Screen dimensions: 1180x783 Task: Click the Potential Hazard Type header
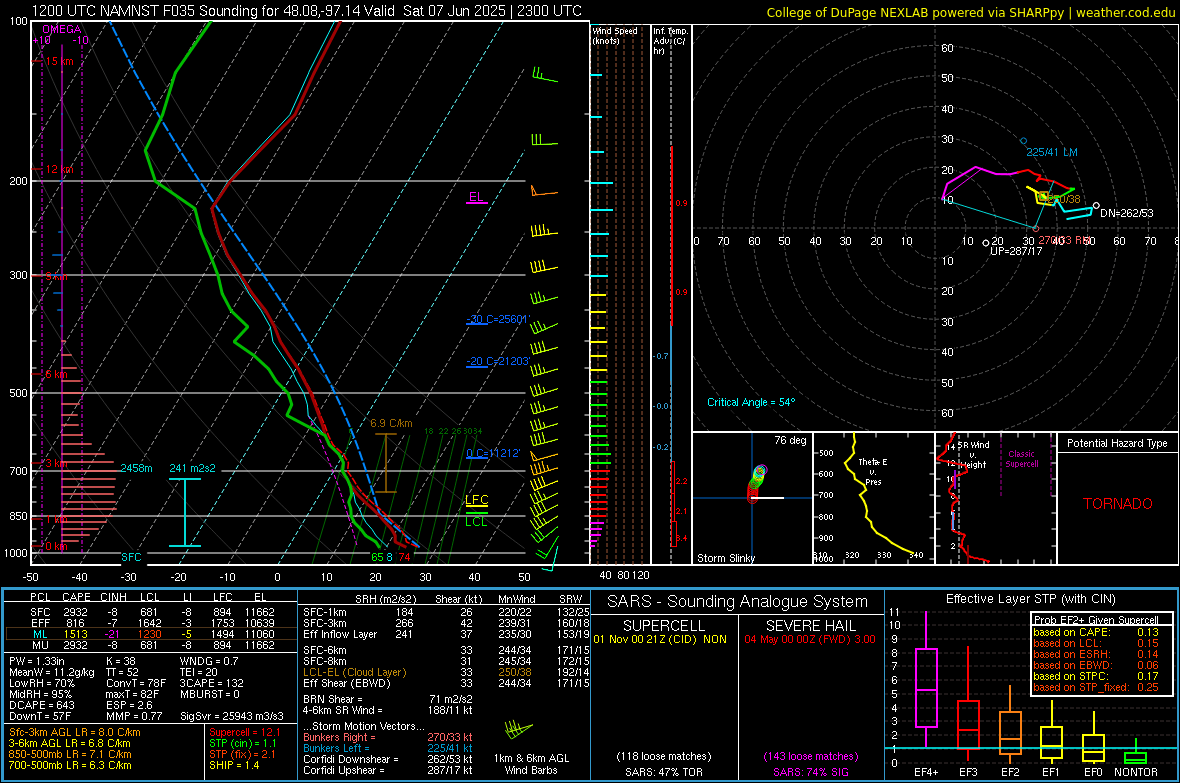coord(1118,443)
